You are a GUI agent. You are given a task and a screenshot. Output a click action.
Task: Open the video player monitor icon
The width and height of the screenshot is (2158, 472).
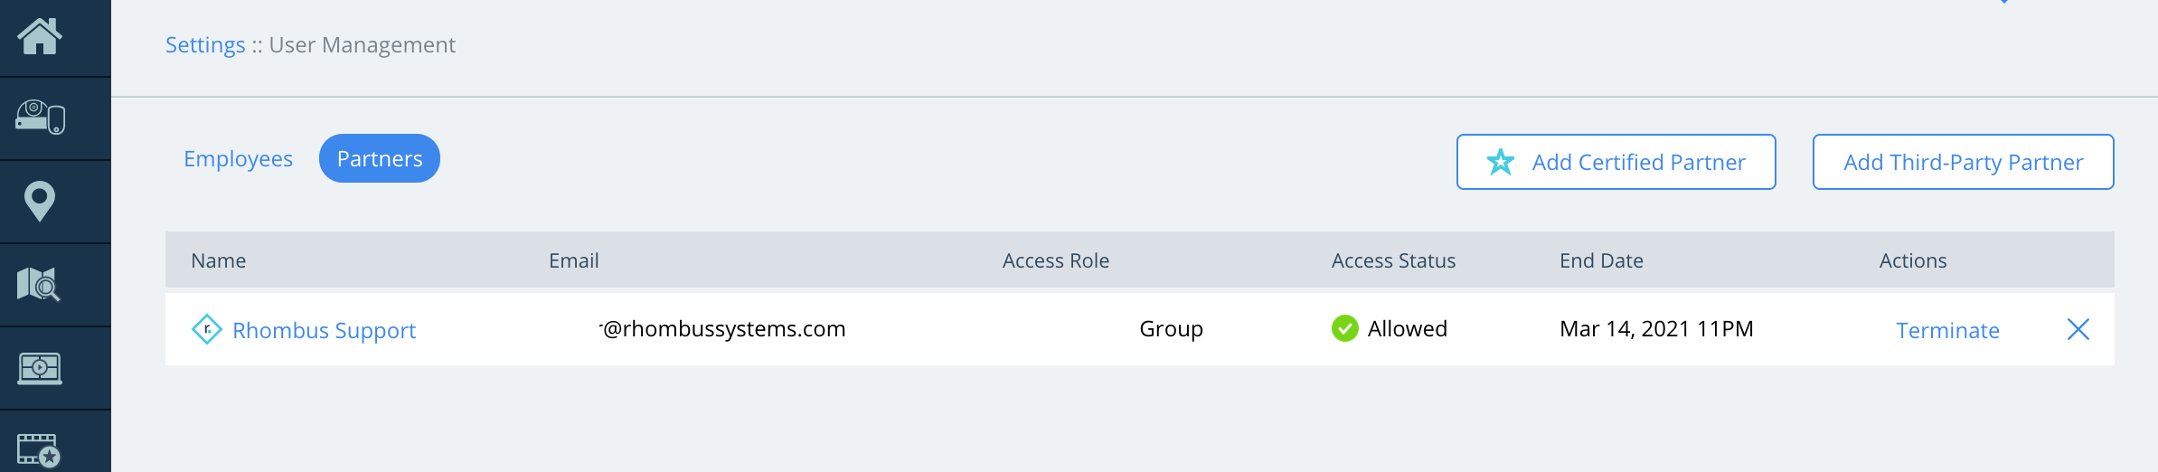(40, 368)
